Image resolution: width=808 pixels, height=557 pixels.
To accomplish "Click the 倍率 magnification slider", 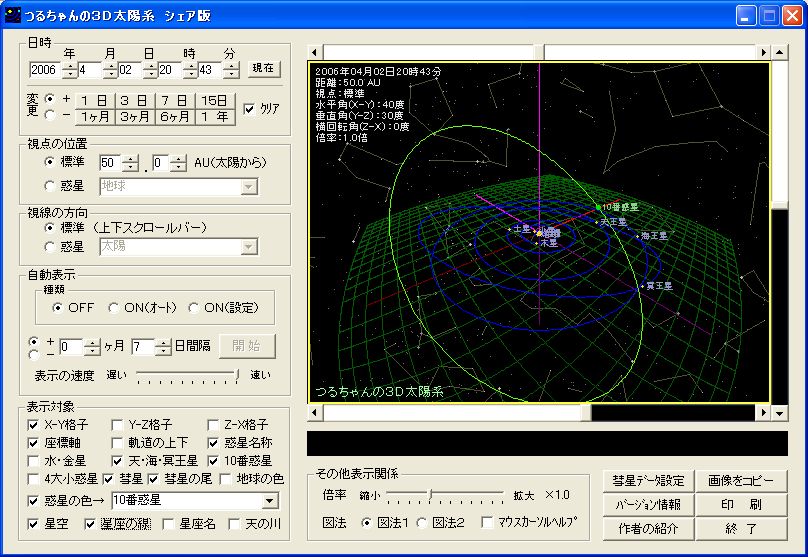I will click(447, 495).
